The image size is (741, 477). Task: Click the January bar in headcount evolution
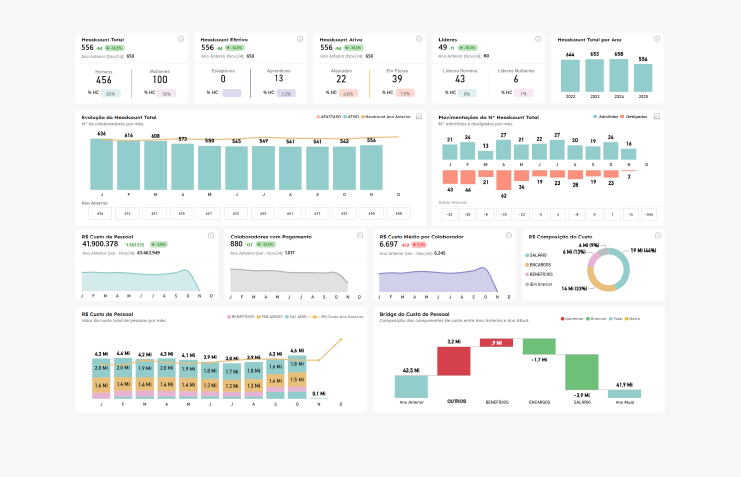[x=102, y=165]
